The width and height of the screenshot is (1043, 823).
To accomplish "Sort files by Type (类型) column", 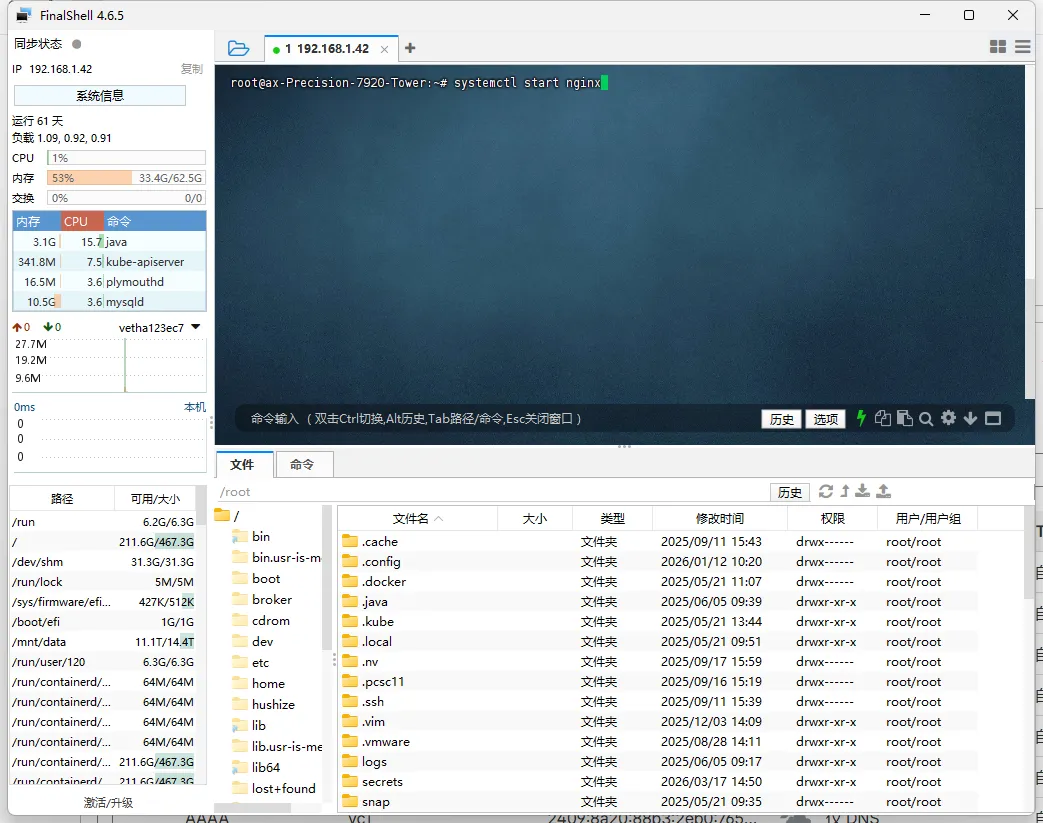I will point(613,518).
